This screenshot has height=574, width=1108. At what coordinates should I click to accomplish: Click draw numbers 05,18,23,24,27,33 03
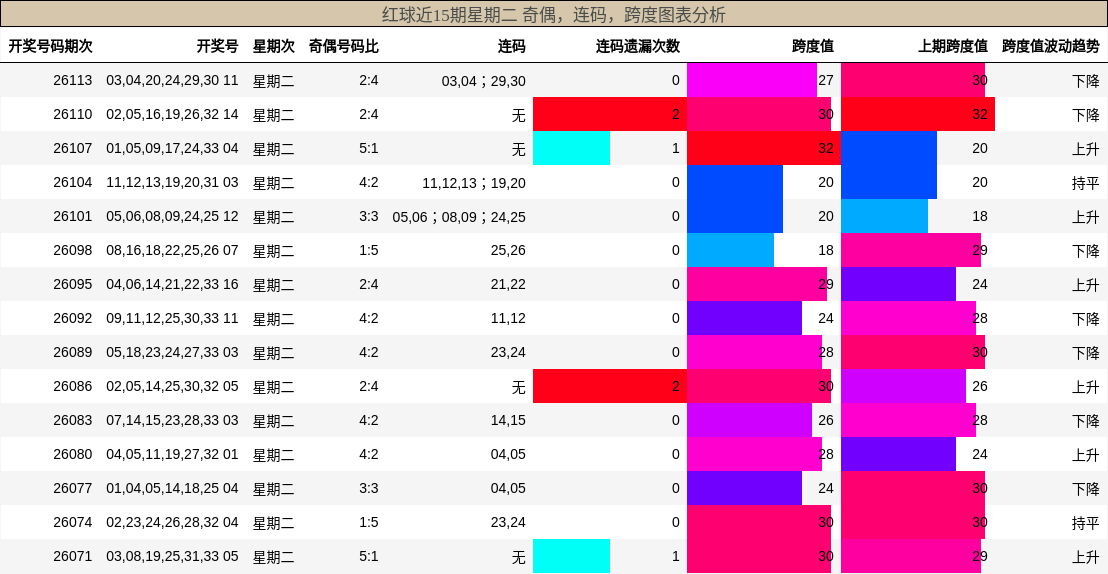[x=172, y=352]
